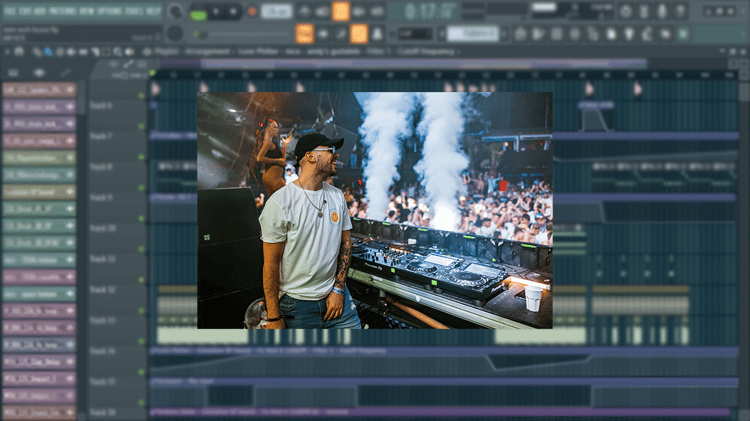Mute Track 14 with its green LED
Viewport: 750px width, 421px height.
[141, 371]
